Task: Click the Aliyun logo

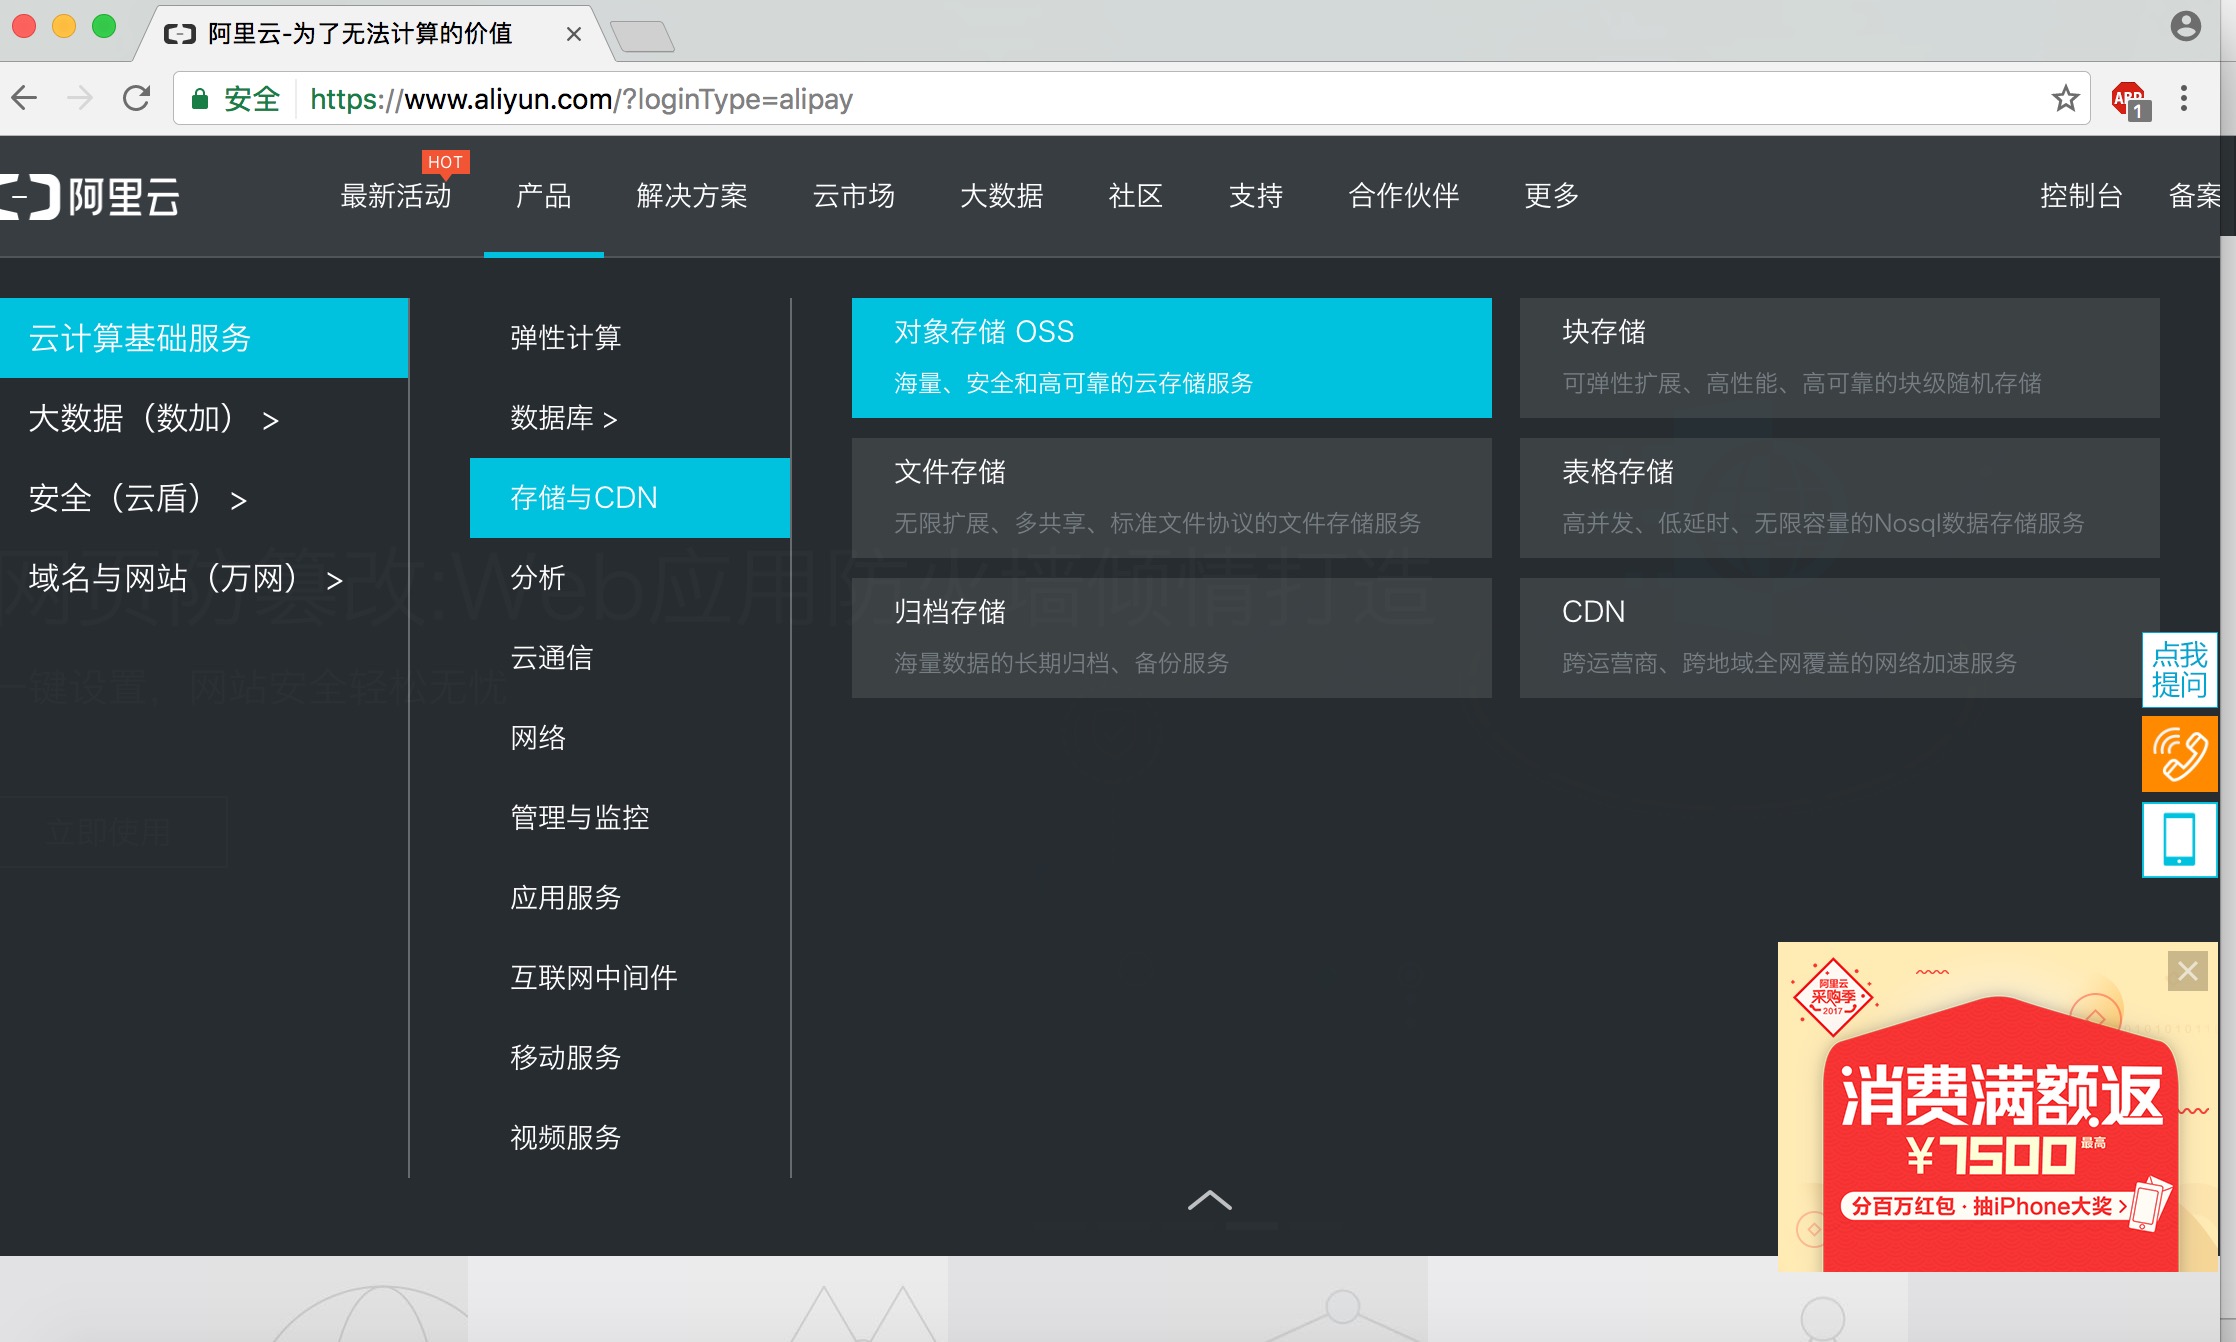Action: coord(90,196)
